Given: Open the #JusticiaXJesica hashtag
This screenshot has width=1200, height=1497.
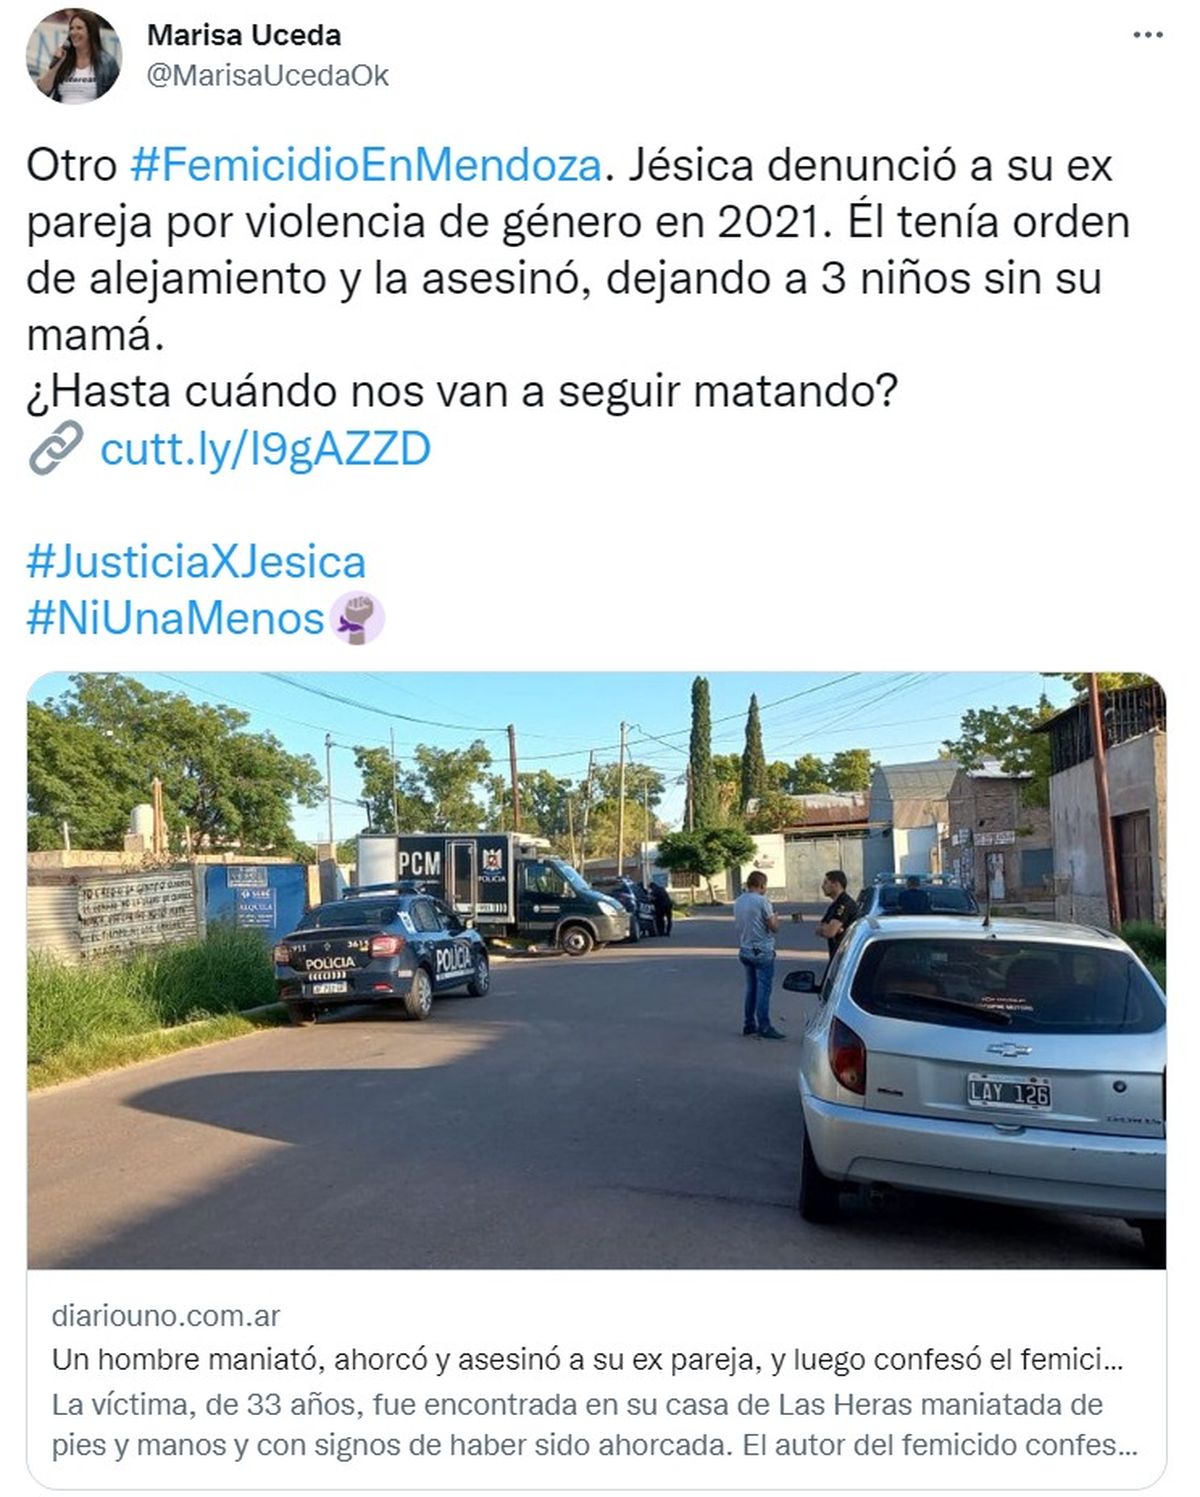Looking at the screenshot, I should [x=196, y=562].
